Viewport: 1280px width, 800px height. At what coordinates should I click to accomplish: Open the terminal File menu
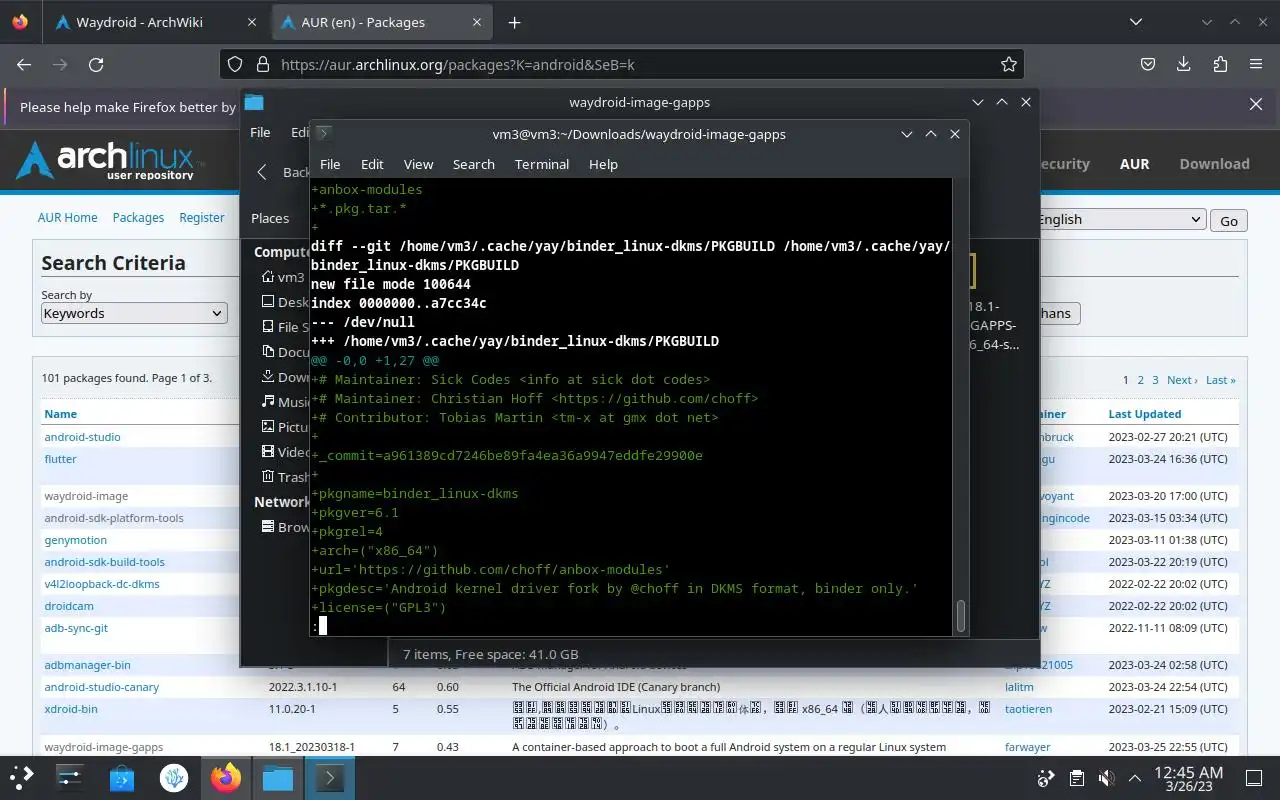330,164
